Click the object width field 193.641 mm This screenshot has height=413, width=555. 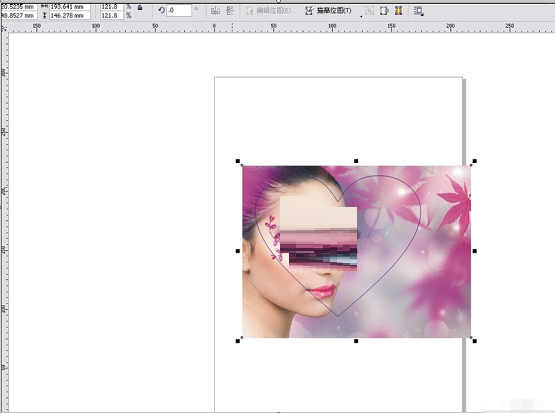point(70,7)
